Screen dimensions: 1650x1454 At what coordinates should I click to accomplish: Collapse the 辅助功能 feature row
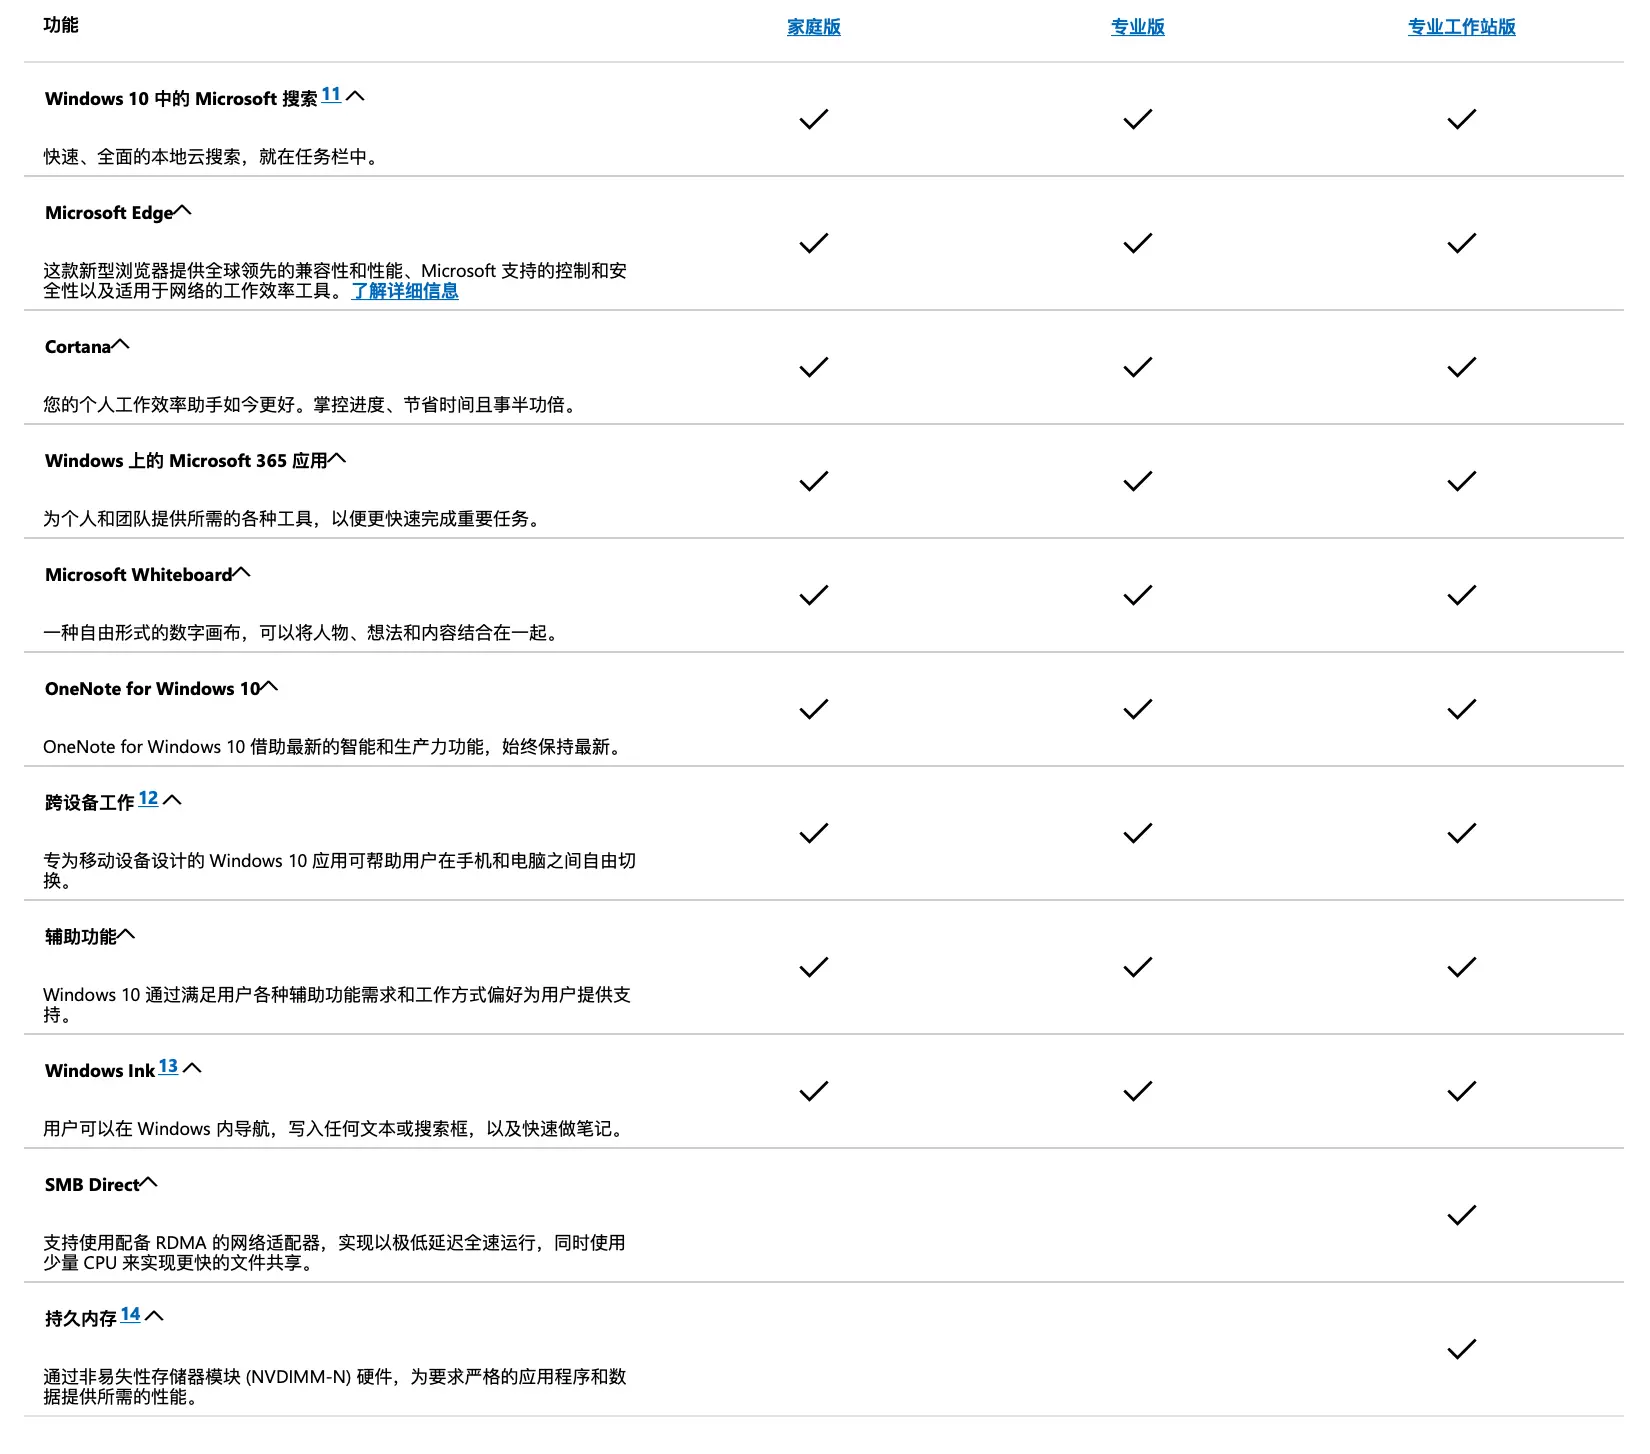pos(126,935)
